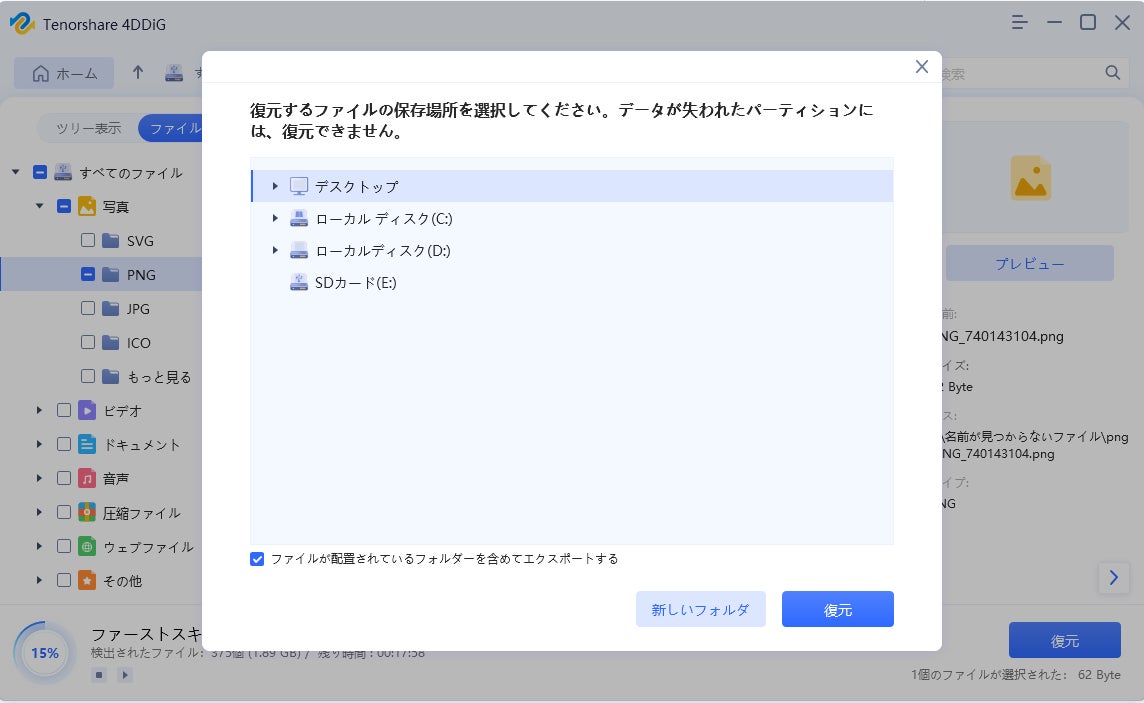Click the ホーム button
Viewport: 1144px width, 703px height.
point(65,73)
